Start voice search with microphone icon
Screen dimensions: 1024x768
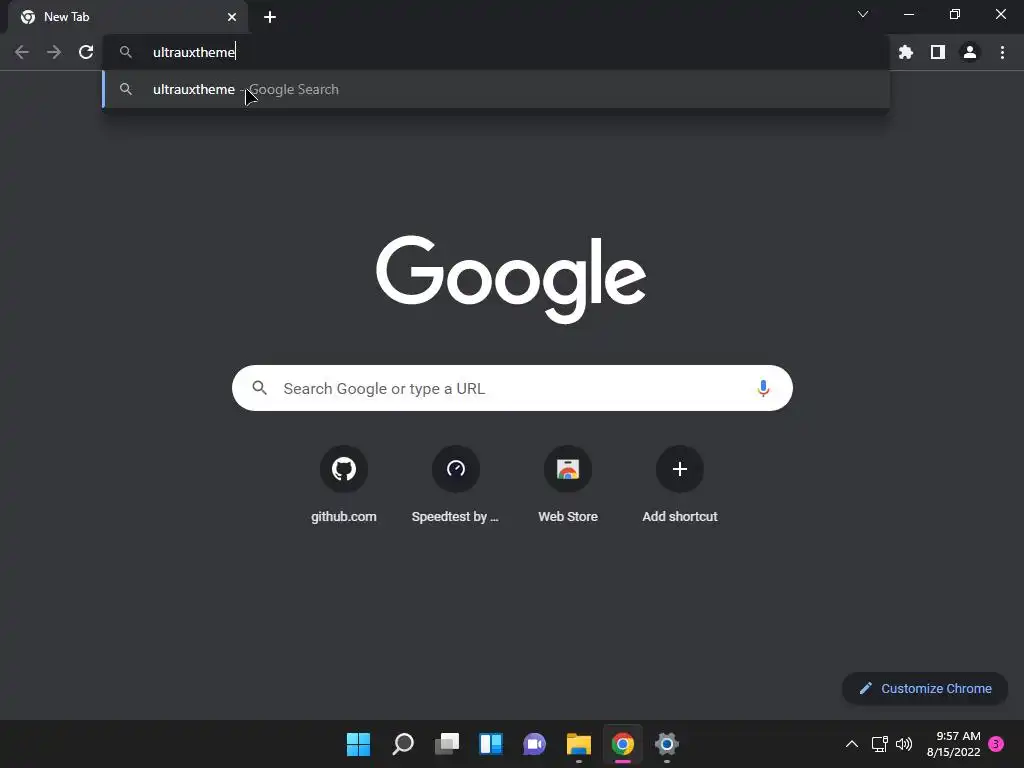[x=763, y=389]
